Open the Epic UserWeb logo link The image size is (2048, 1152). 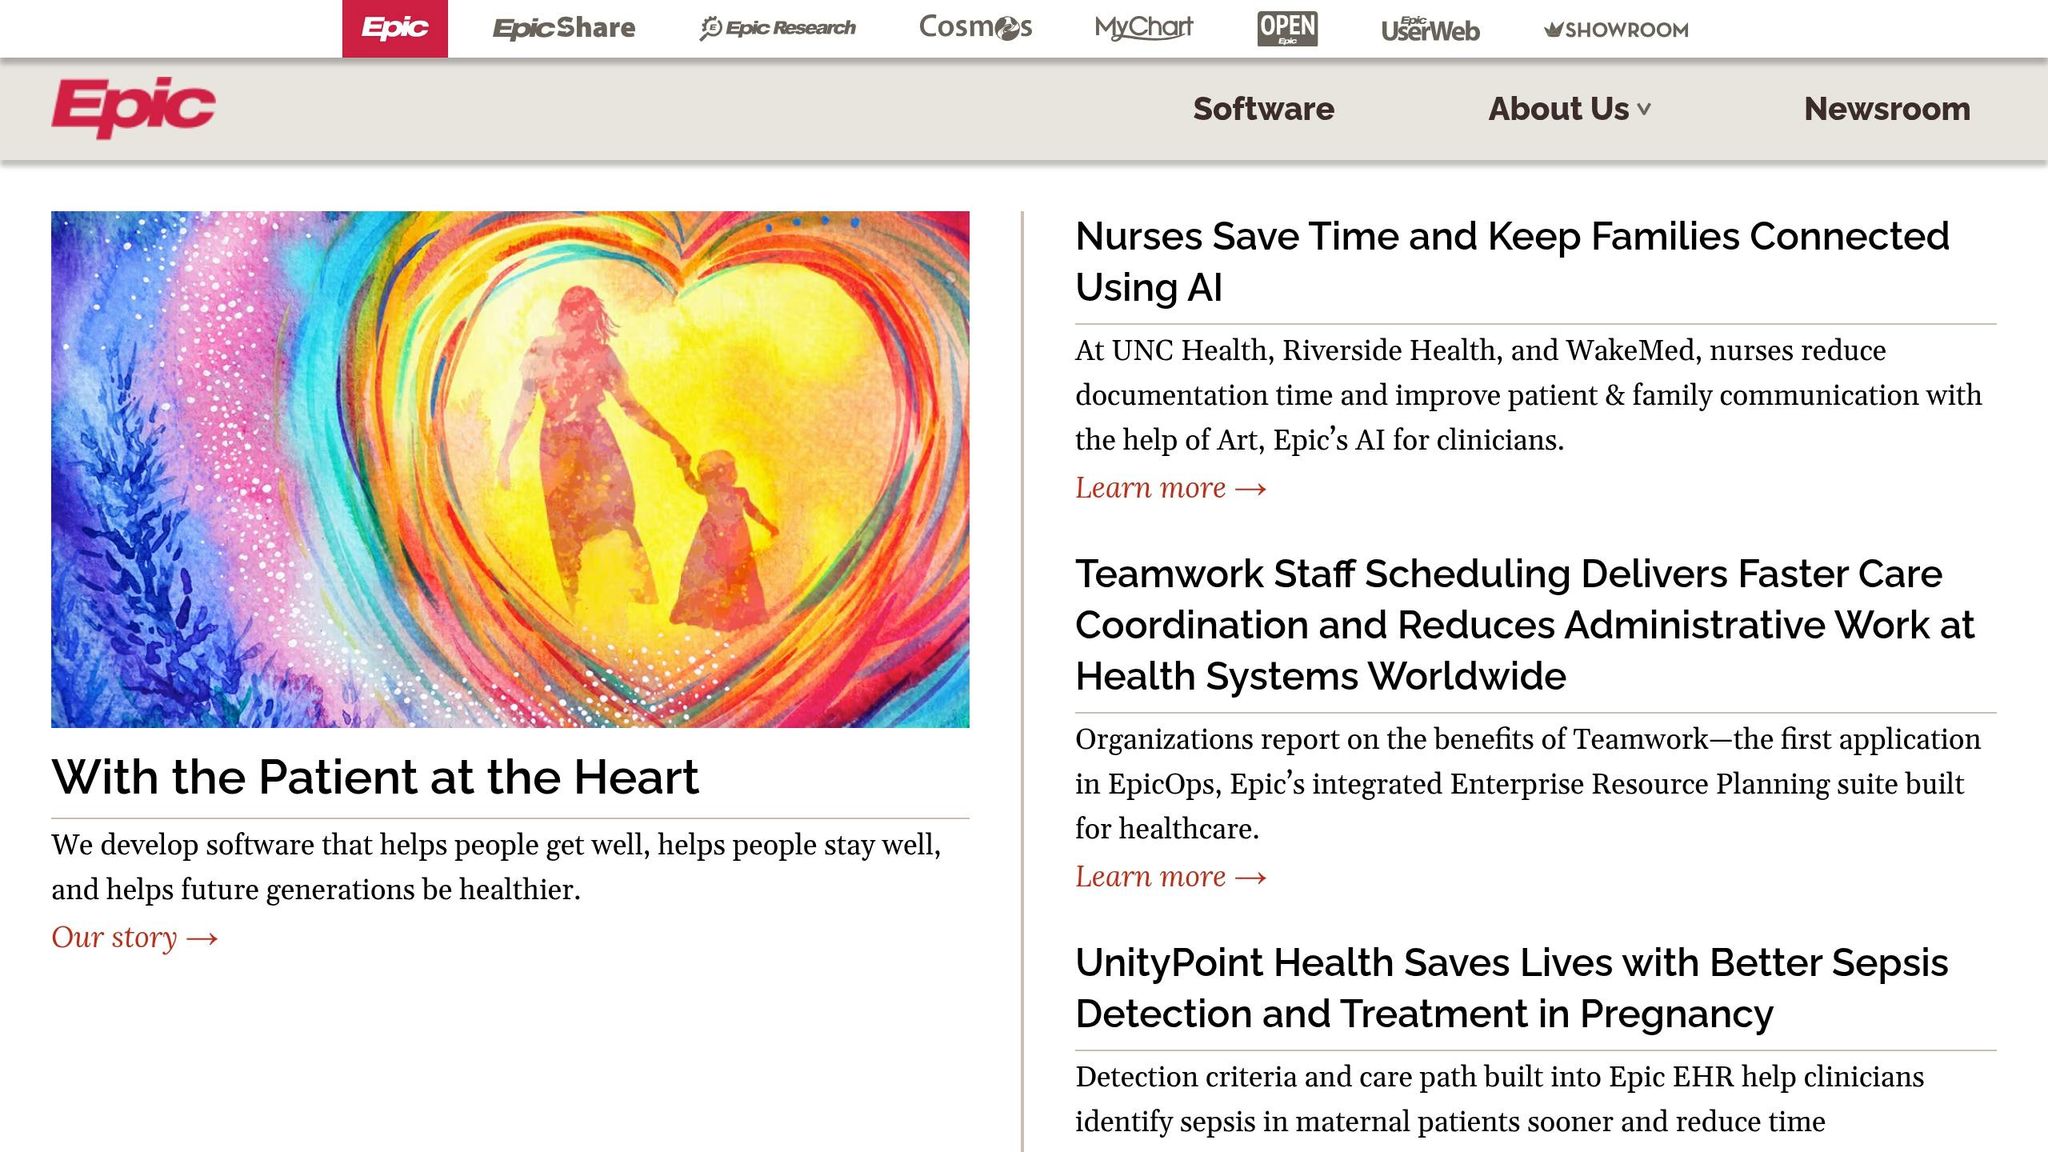(1430, 29)
